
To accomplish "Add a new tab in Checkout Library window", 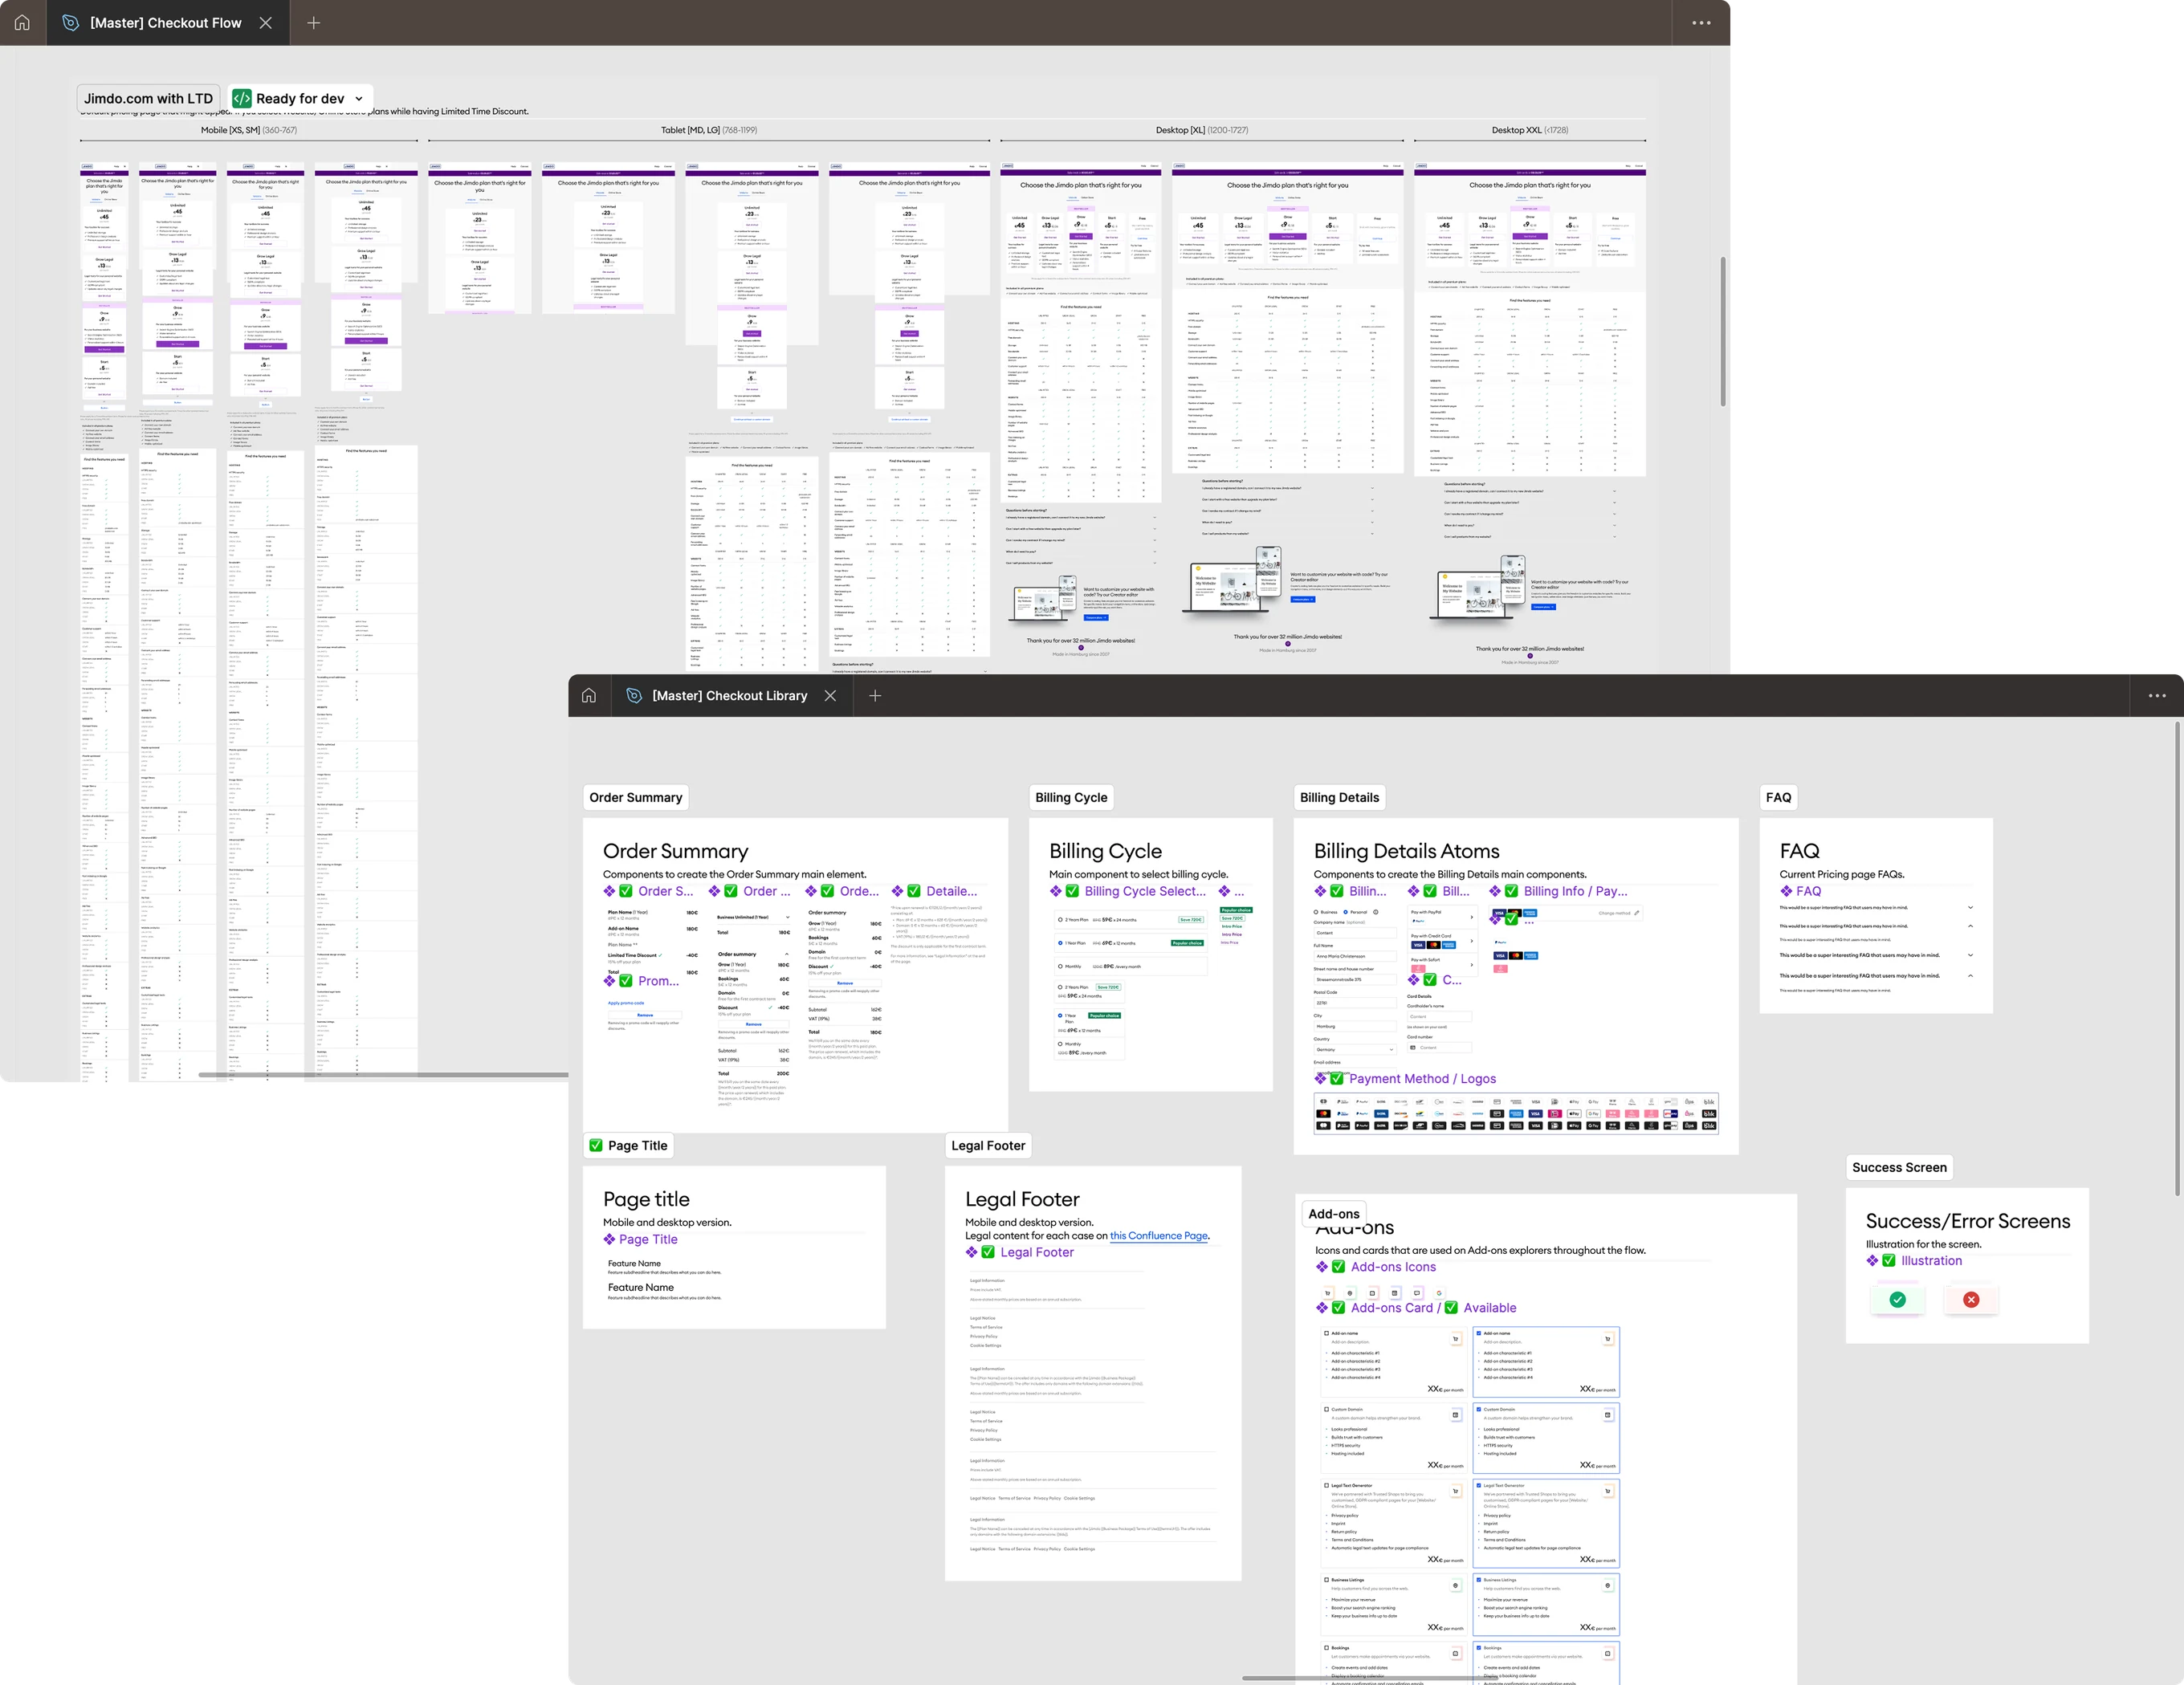I will click(875, 695).
